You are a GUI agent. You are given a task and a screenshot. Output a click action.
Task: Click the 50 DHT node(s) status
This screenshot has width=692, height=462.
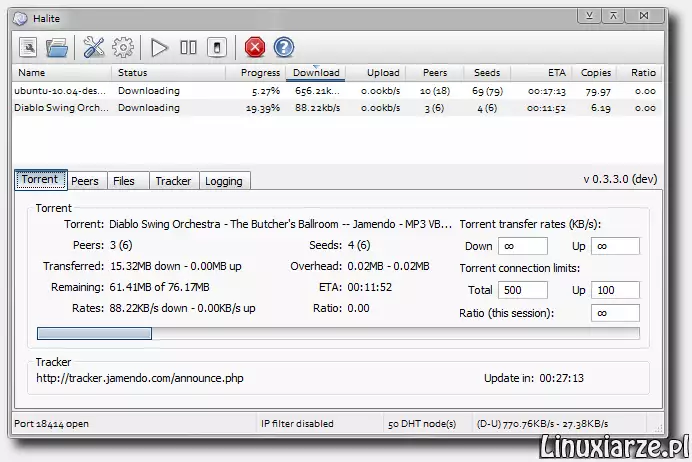422,424
